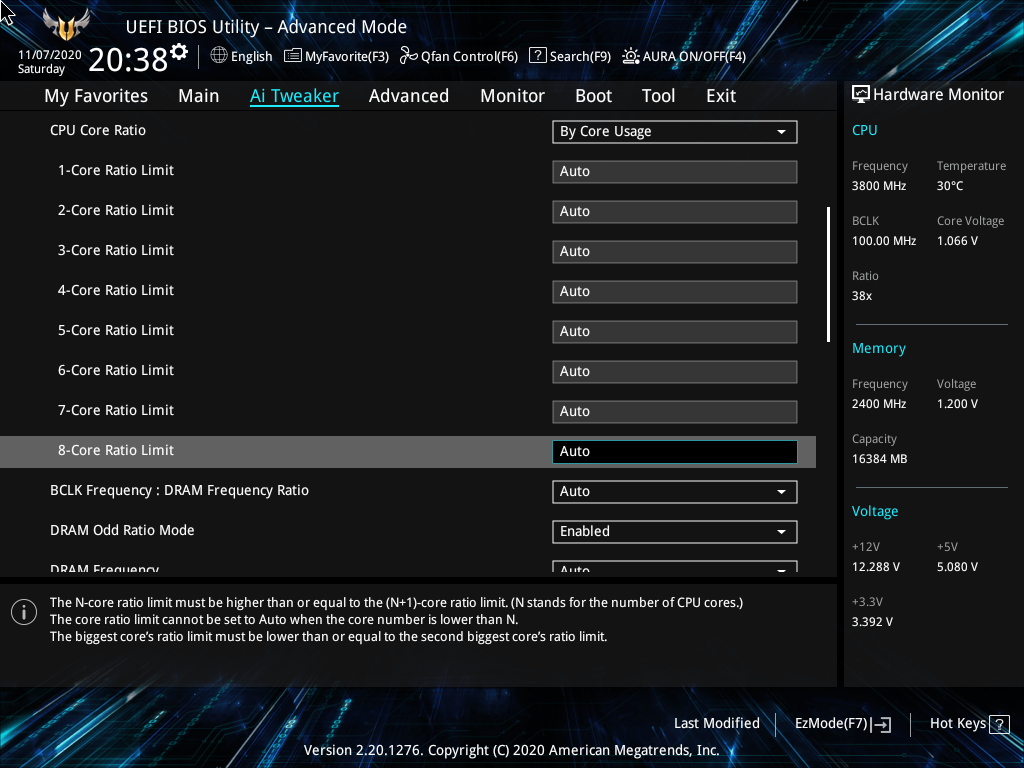The height and width of the screenshot is (768, 1024).
Task: Click the Qfan Control fan icon
Action: 409,56
